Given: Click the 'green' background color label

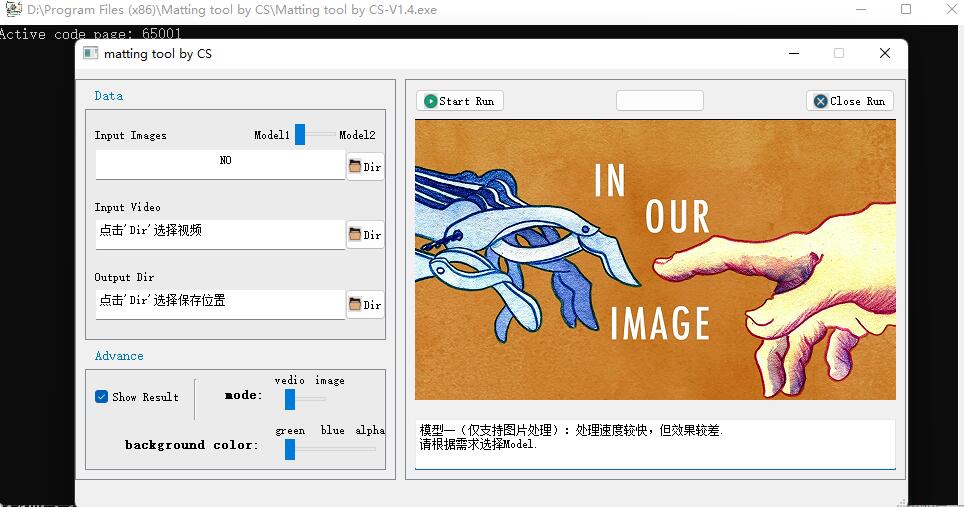Looking at the screenshot, I should click(290, 431).
